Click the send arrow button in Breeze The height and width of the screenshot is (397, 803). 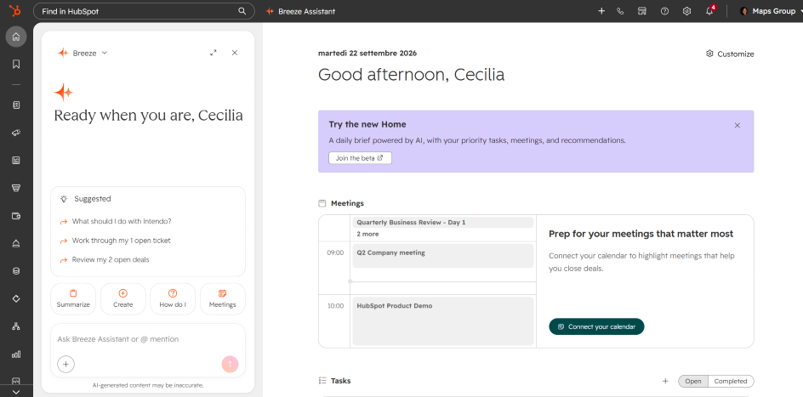pyautogui.click(x=230, y=364)
